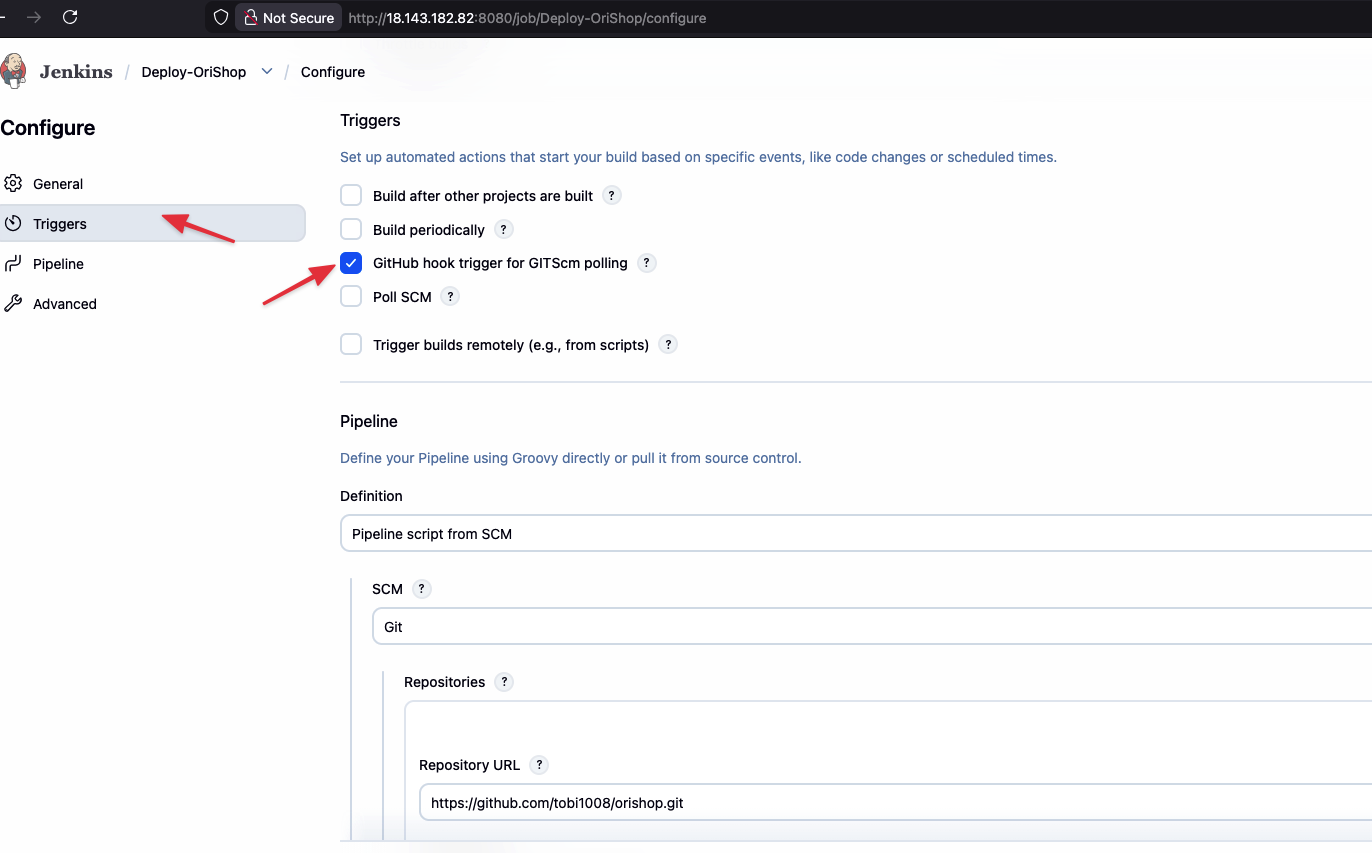Tick the Trigger builds remotely checkbox
This screenshot has width=1372, height=853.
pyautogui.click(x=351, y=345)
